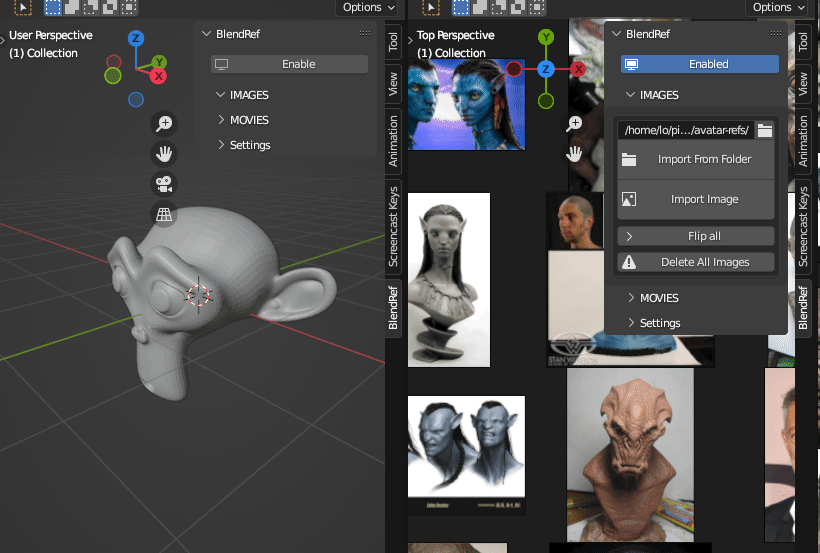The image size is (820, 553).
Task: Click the image icon beside Import Image
Action: pyautogui.click(x=629, y=199)
